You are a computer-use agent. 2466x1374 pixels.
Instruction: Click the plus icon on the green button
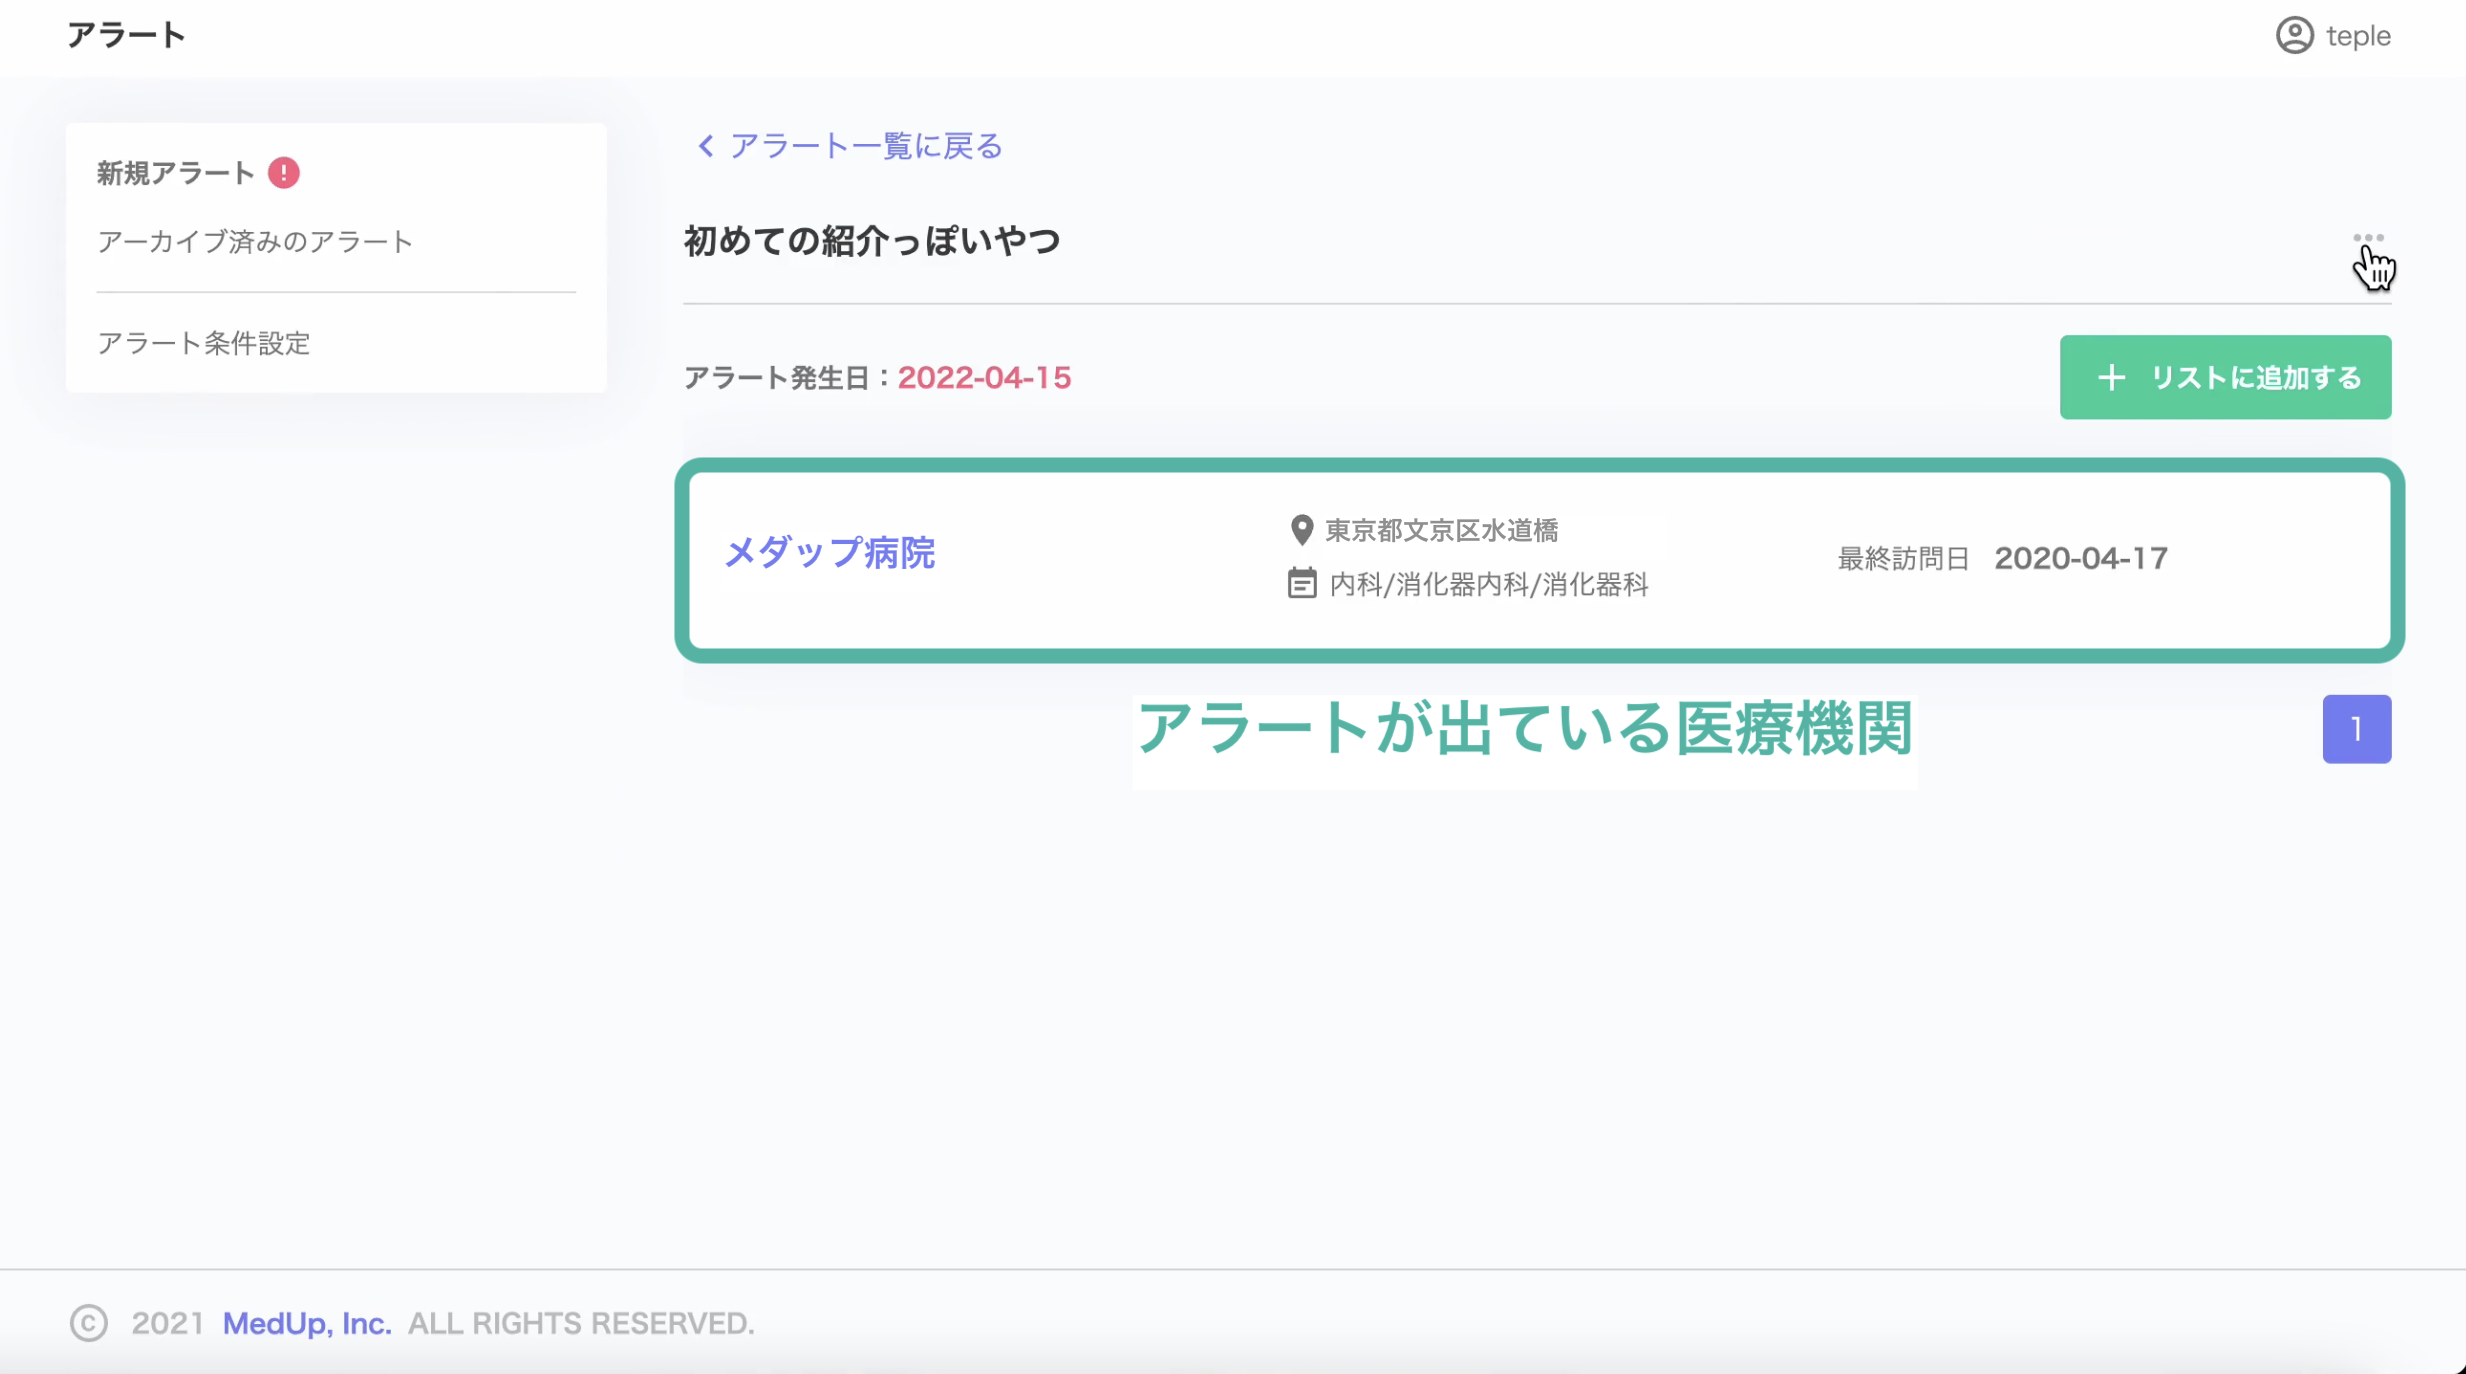click(2111, 378)
